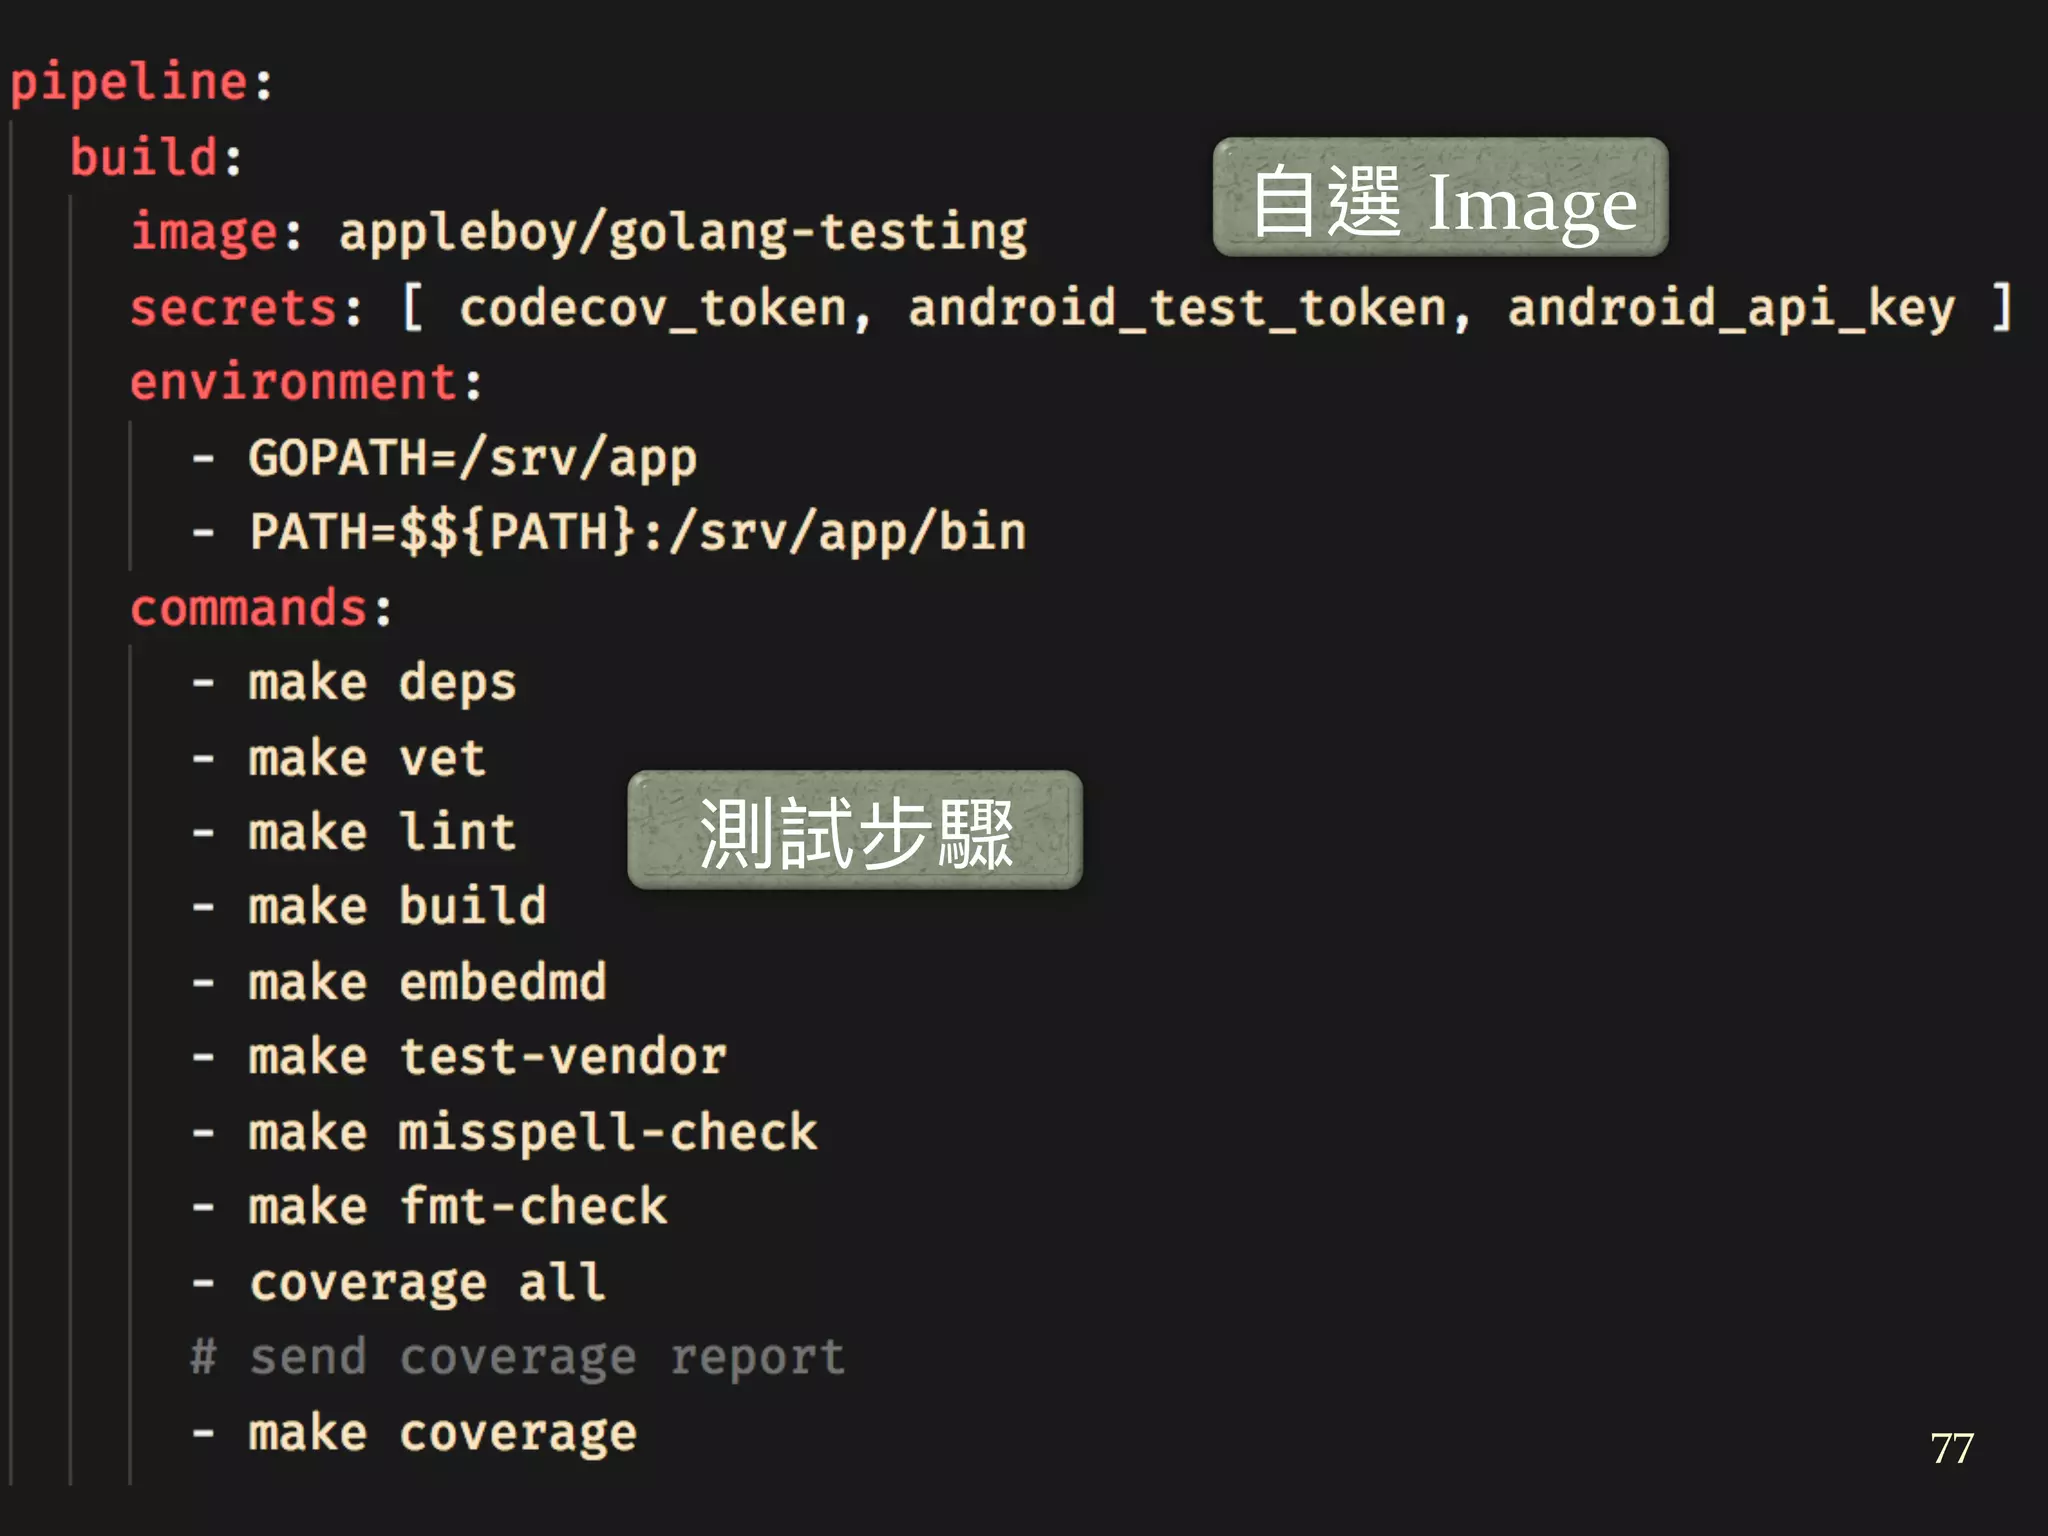The height and width of the screenshot is (1536, 2048).
Task: Click the 自選 Image label button
Action: (1440, 198)
